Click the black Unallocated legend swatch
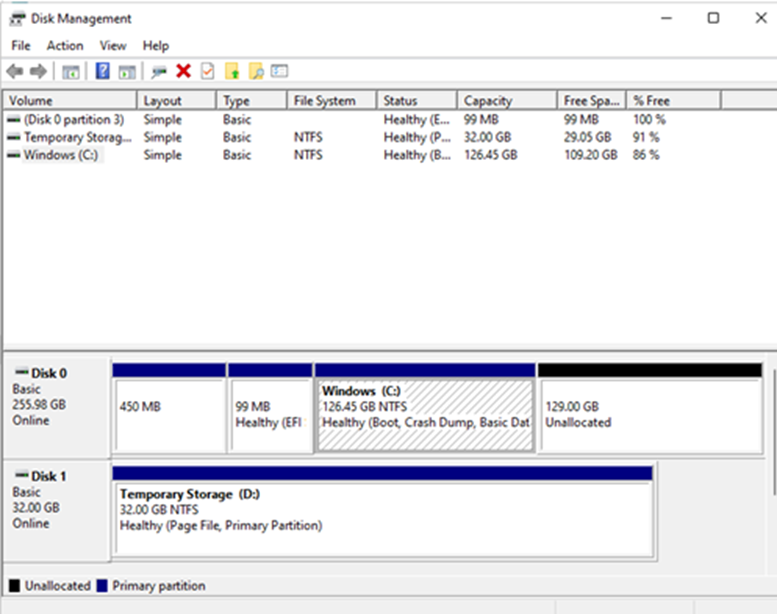The image size is (777, 614). point(14,586)
